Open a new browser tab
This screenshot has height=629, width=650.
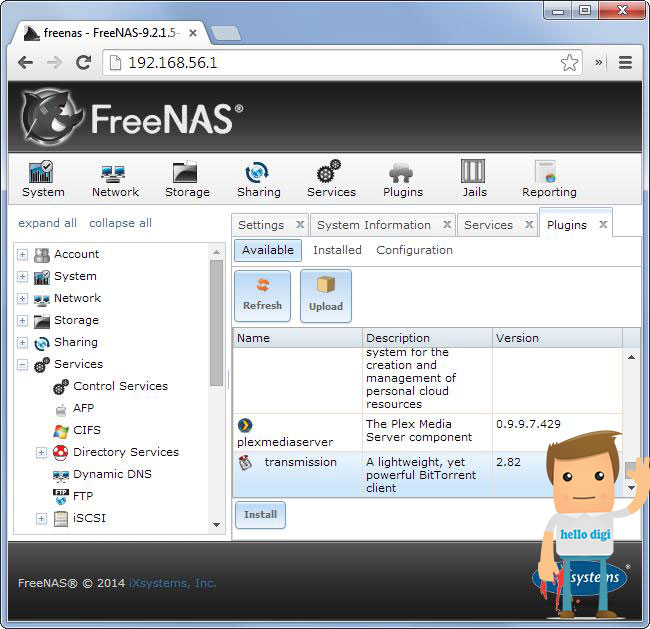coord(226,33)
